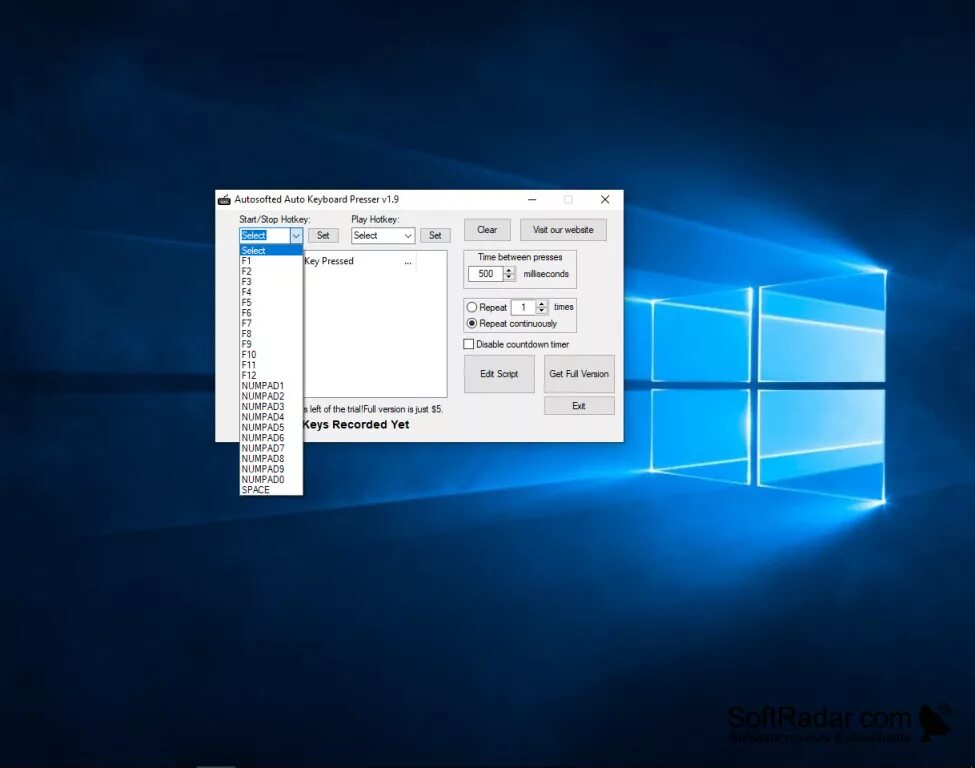
Task: Click the app keyboard icon in title bar
Action: (224, 200)
